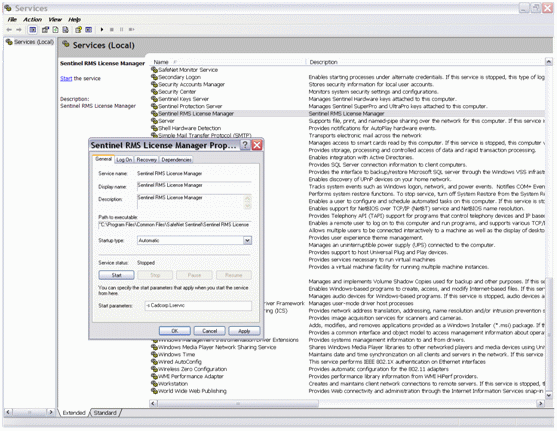Click the gear icon beside Sentinel Keys Server

(154, 99)
